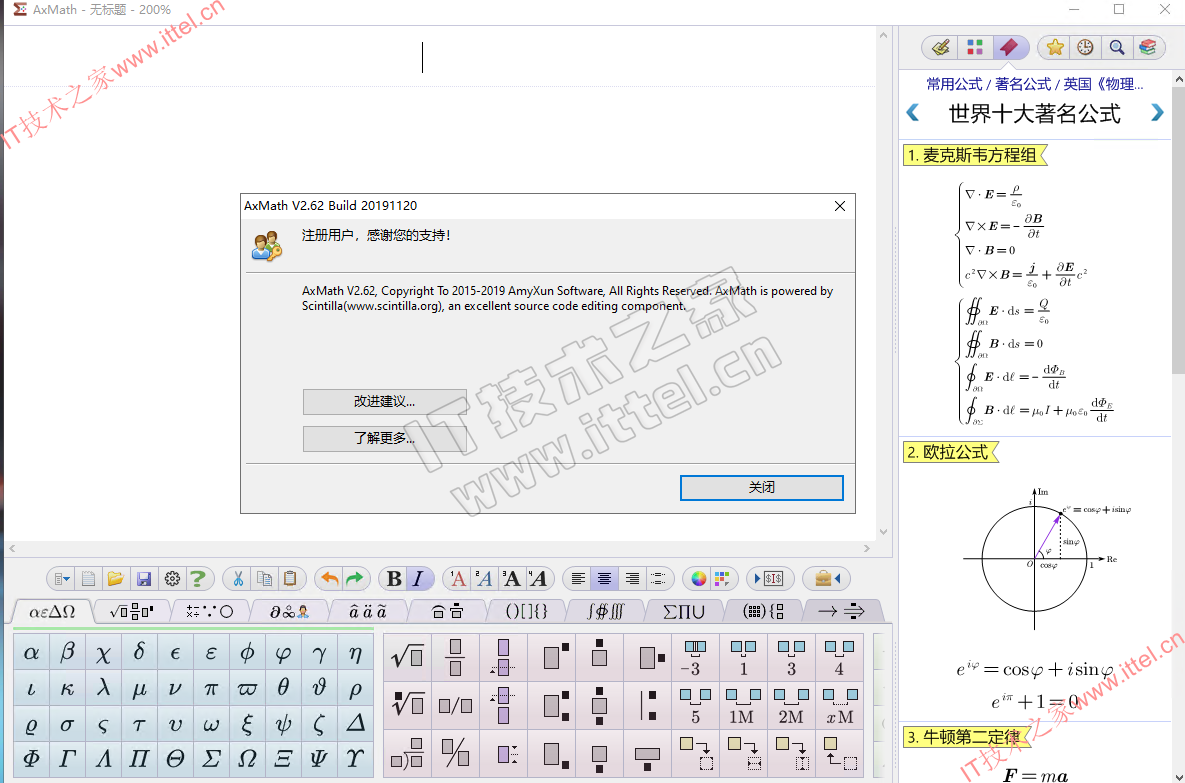Redo with the green arrow

click(x=354, y=579)
